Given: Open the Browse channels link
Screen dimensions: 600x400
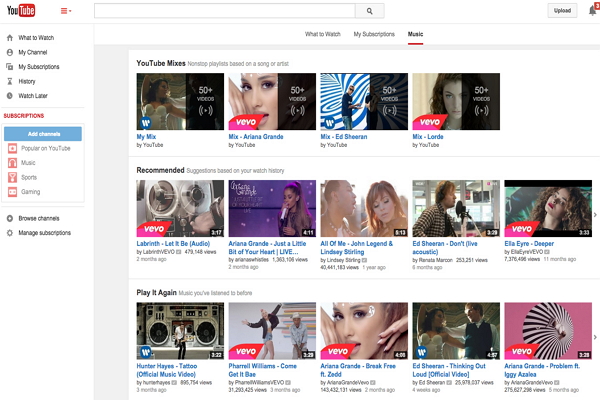Looking at the screenshot, I should (40, 218).
